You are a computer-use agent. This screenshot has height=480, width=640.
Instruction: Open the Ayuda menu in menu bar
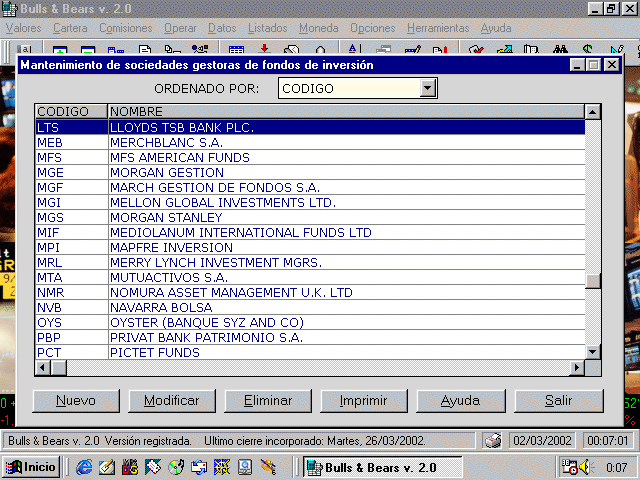[x=496, y=28]
